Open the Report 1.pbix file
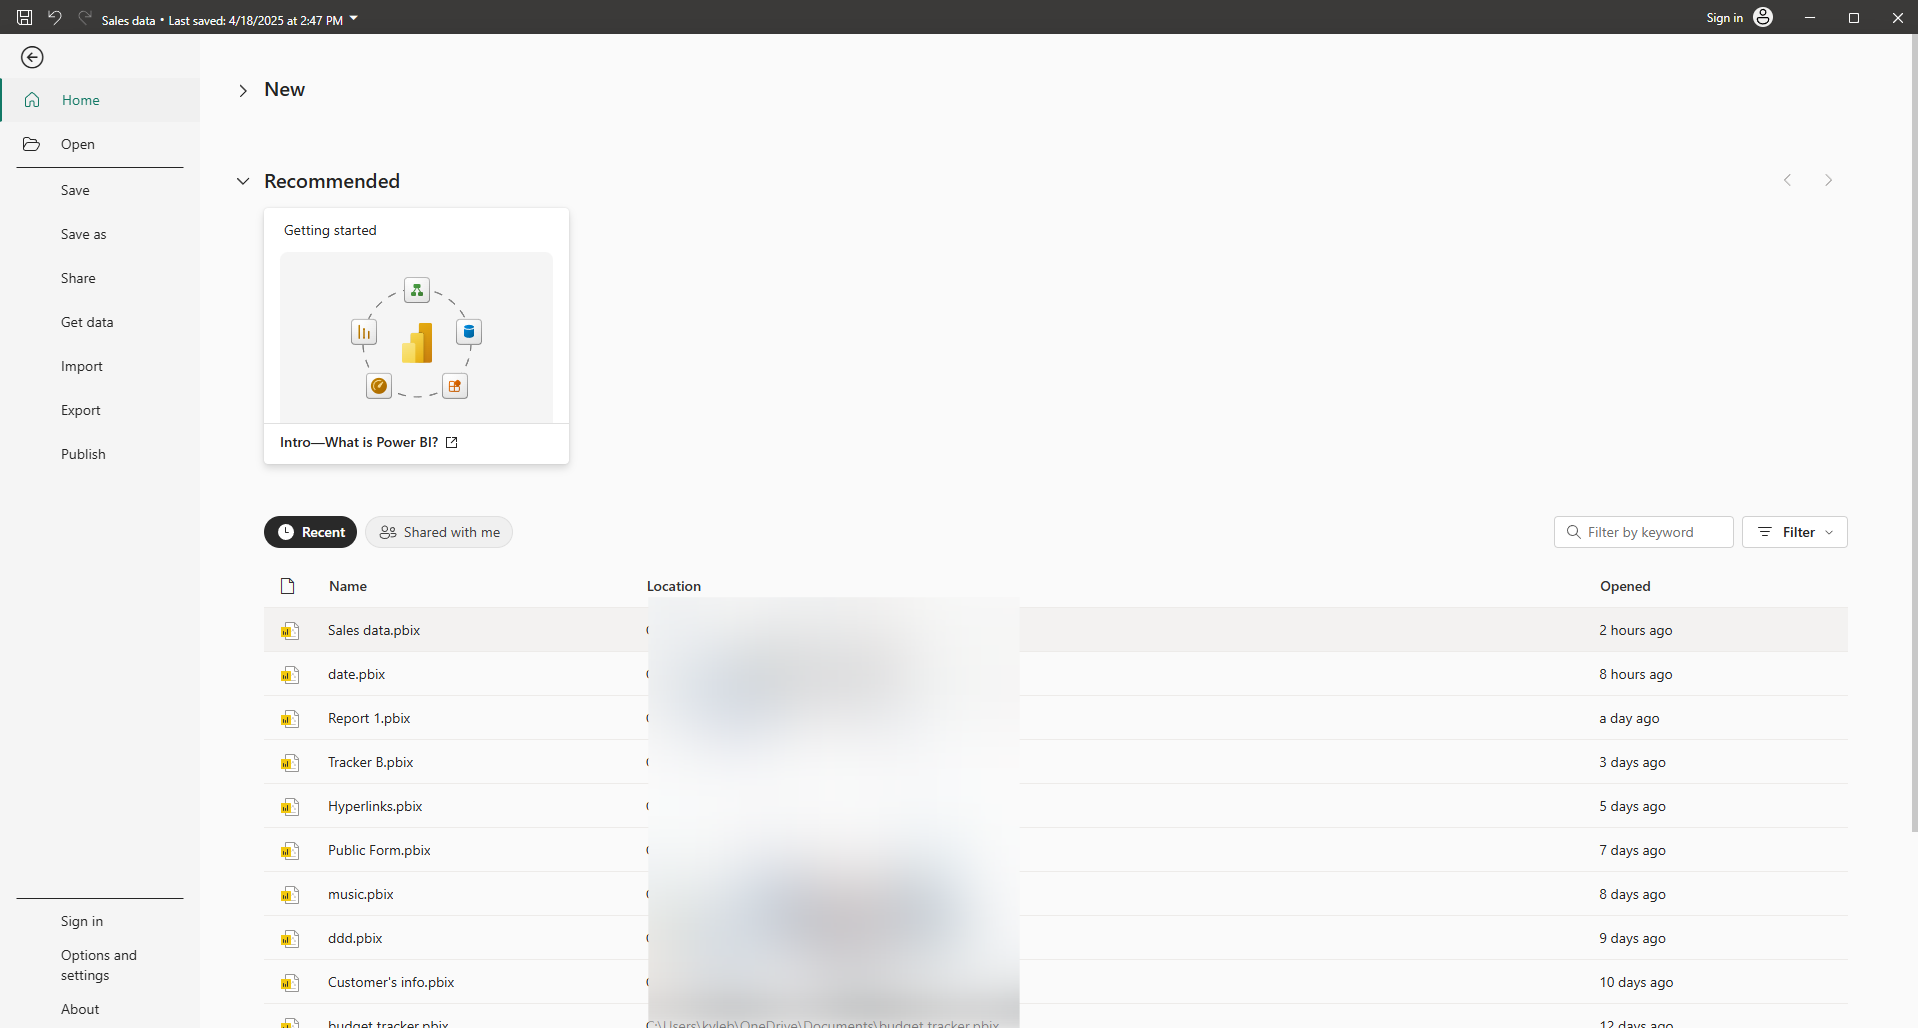This screenshot has width=1918, height=1028. [x=369, y=718]
